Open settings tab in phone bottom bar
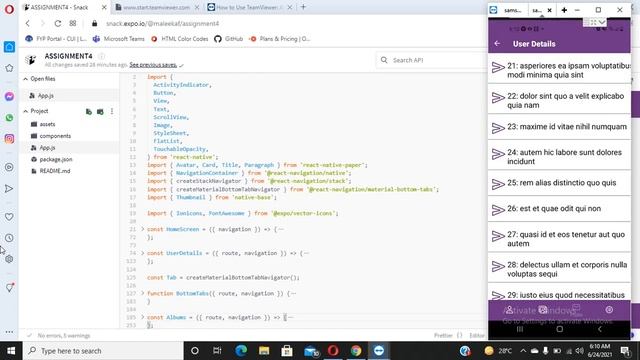The height and width of the screenshot is (360, 640). (x=609, y=310)
